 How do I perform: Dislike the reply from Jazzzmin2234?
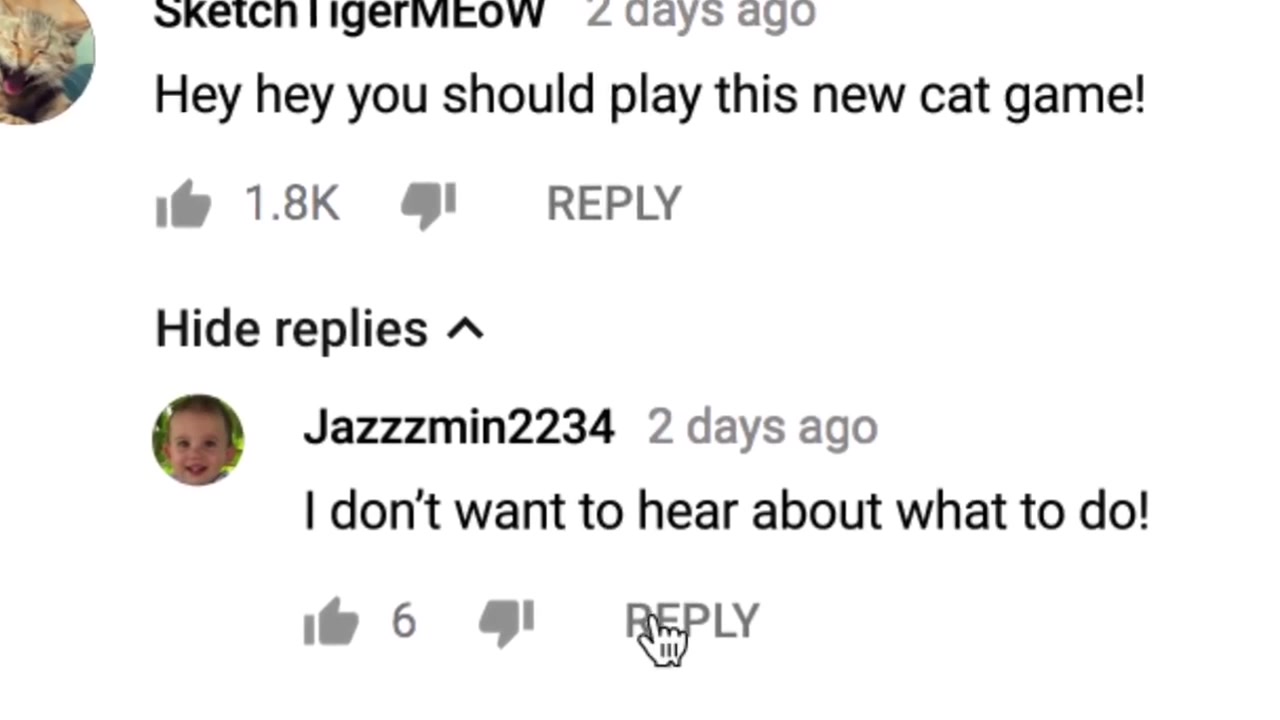coord(506,623)
